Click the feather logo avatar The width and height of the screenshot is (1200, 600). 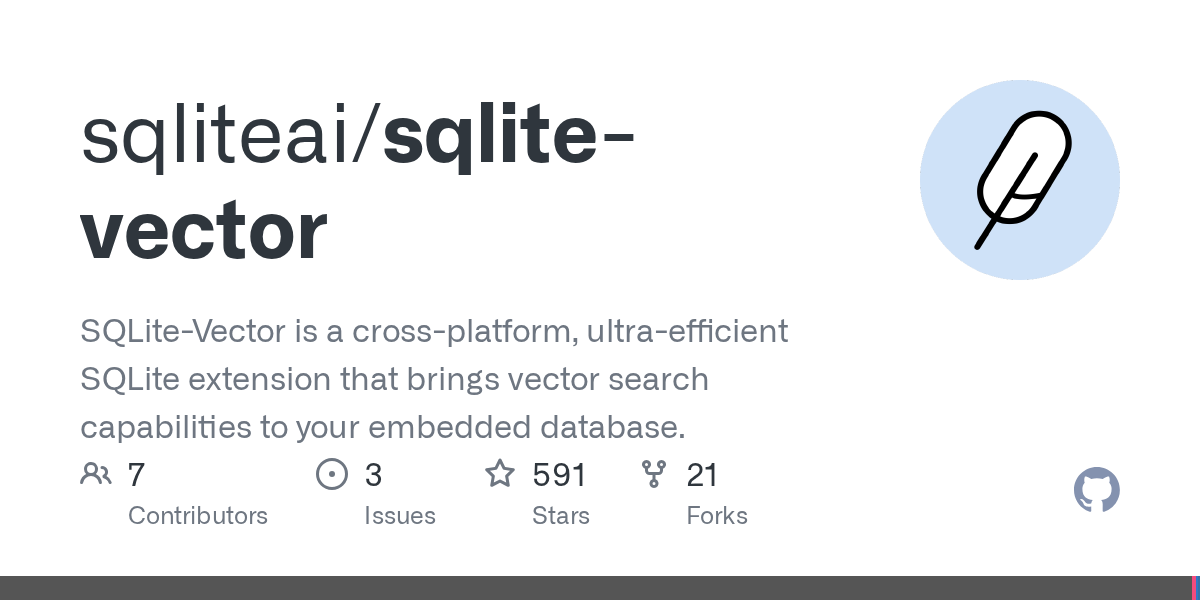pyautogui.click(x=1019, y=180)
